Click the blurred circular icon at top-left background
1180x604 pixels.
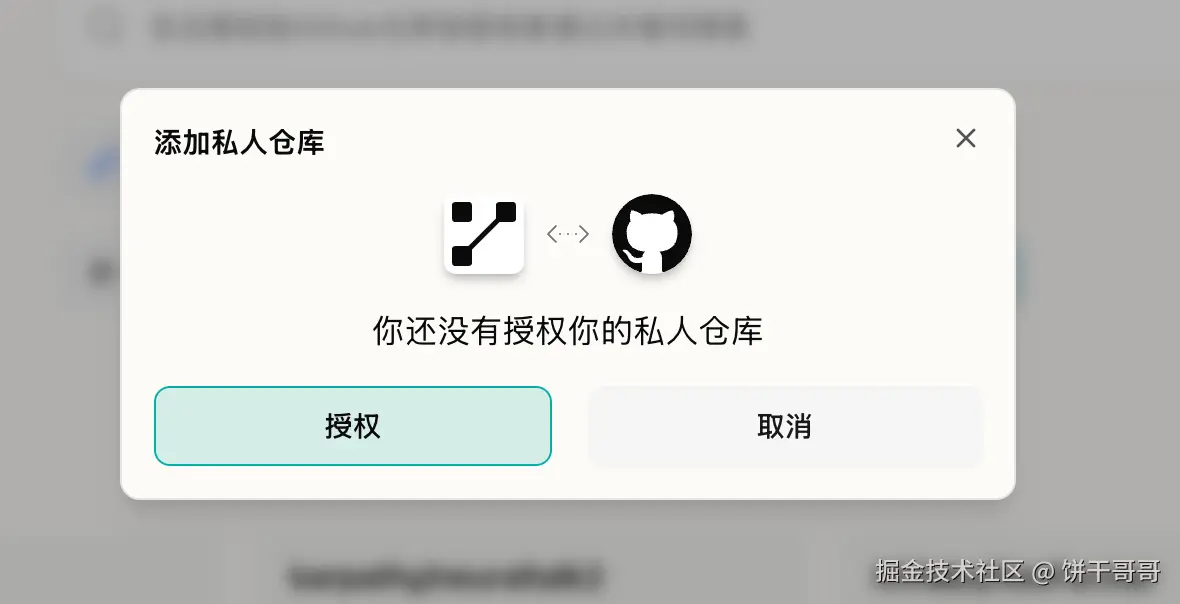pyautogui.click(x=108, y=26)
